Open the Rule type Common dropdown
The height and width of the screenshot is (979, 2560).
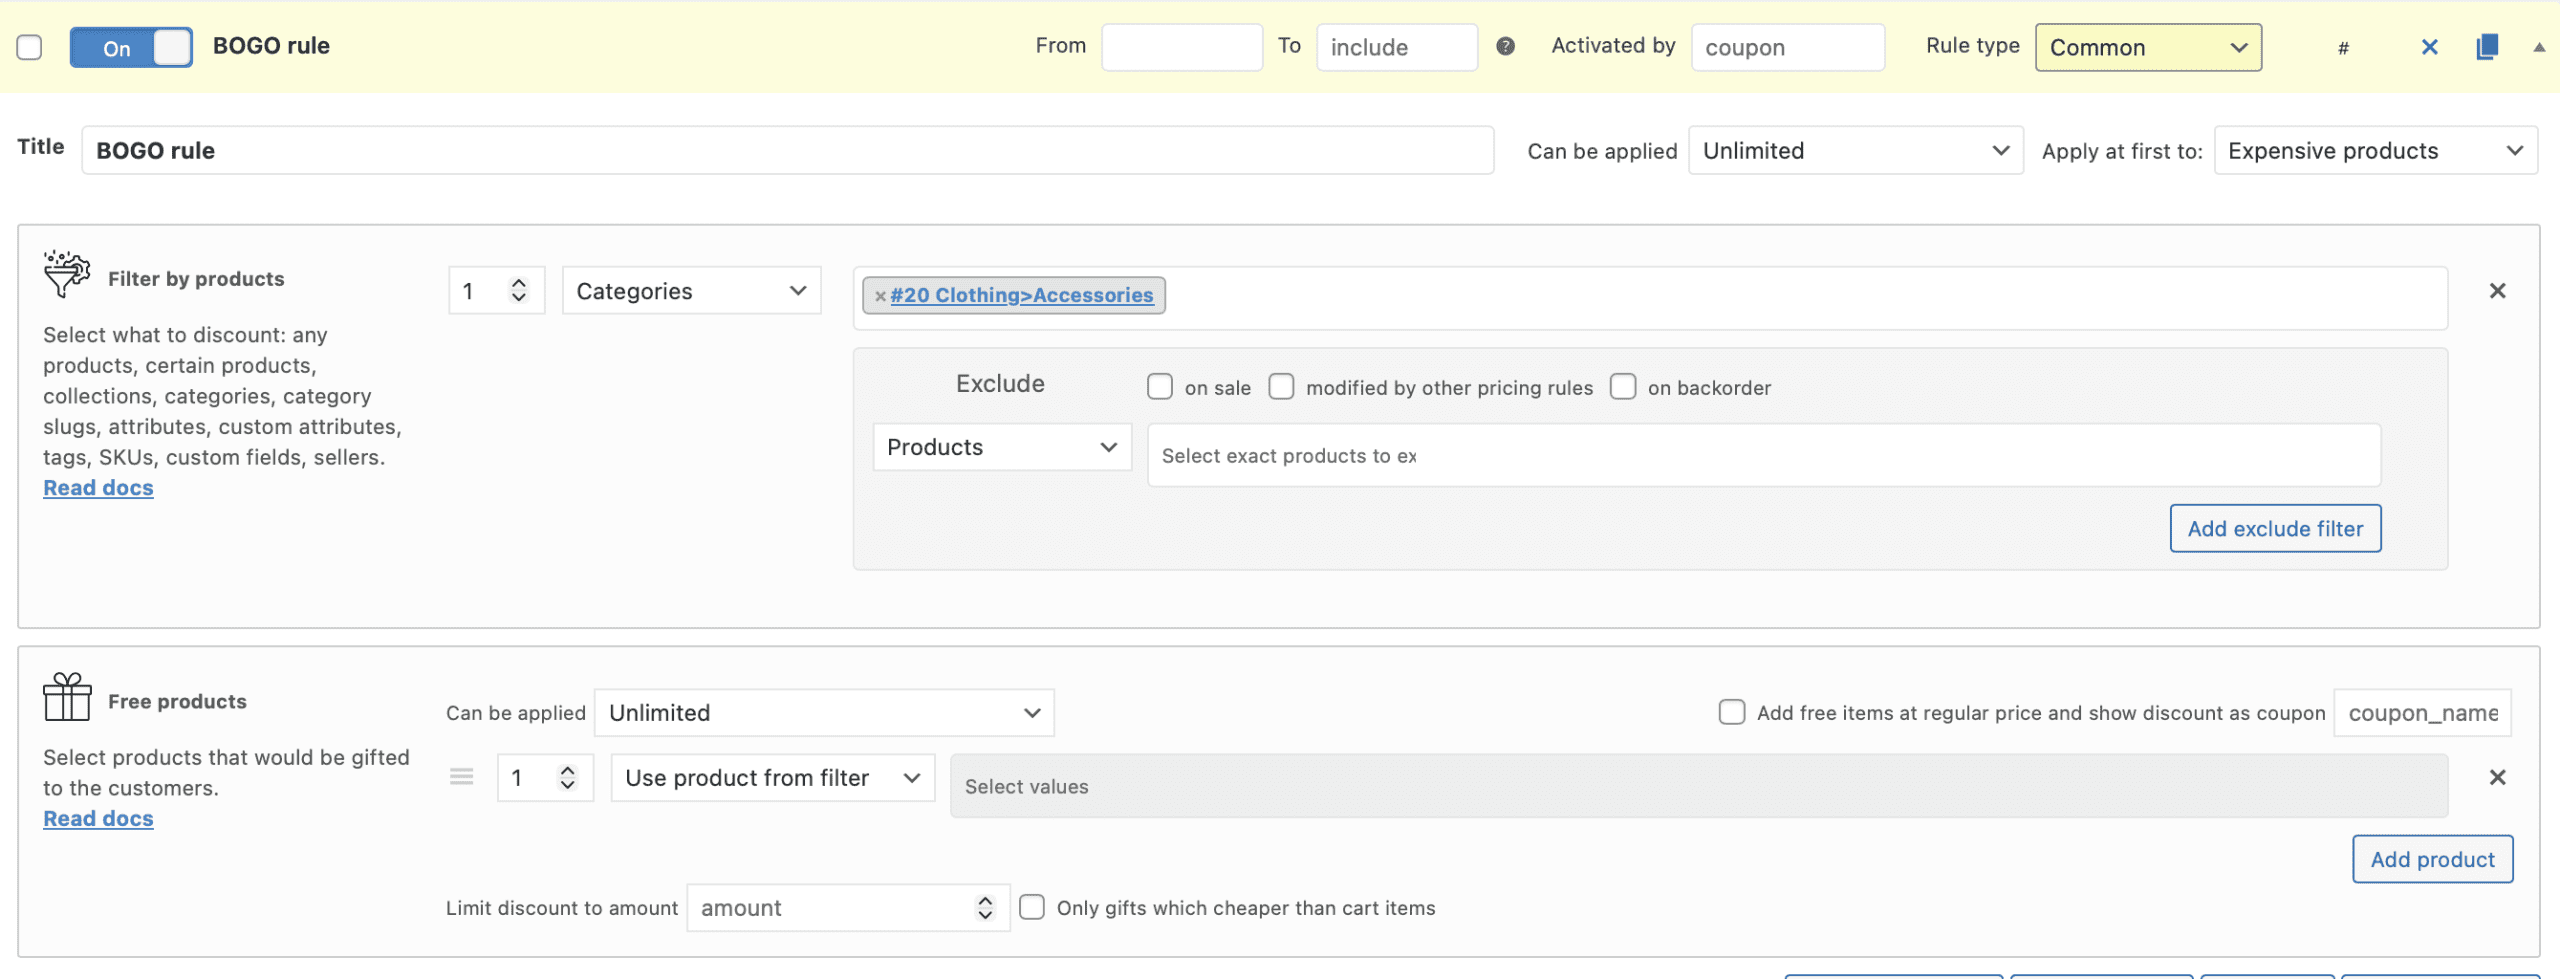(x=2147, y=48)
